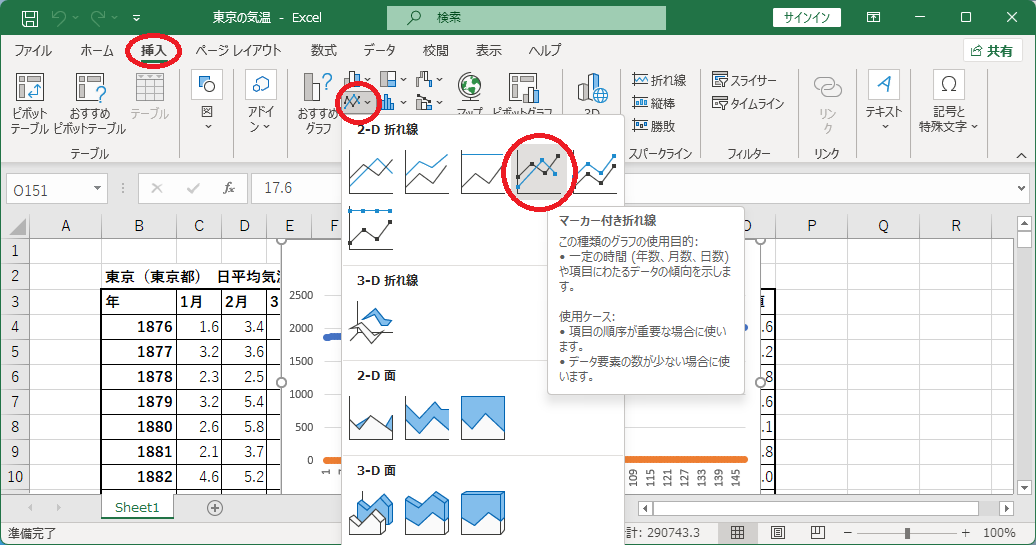Select the 2-D area chart icon

(371, 418)
